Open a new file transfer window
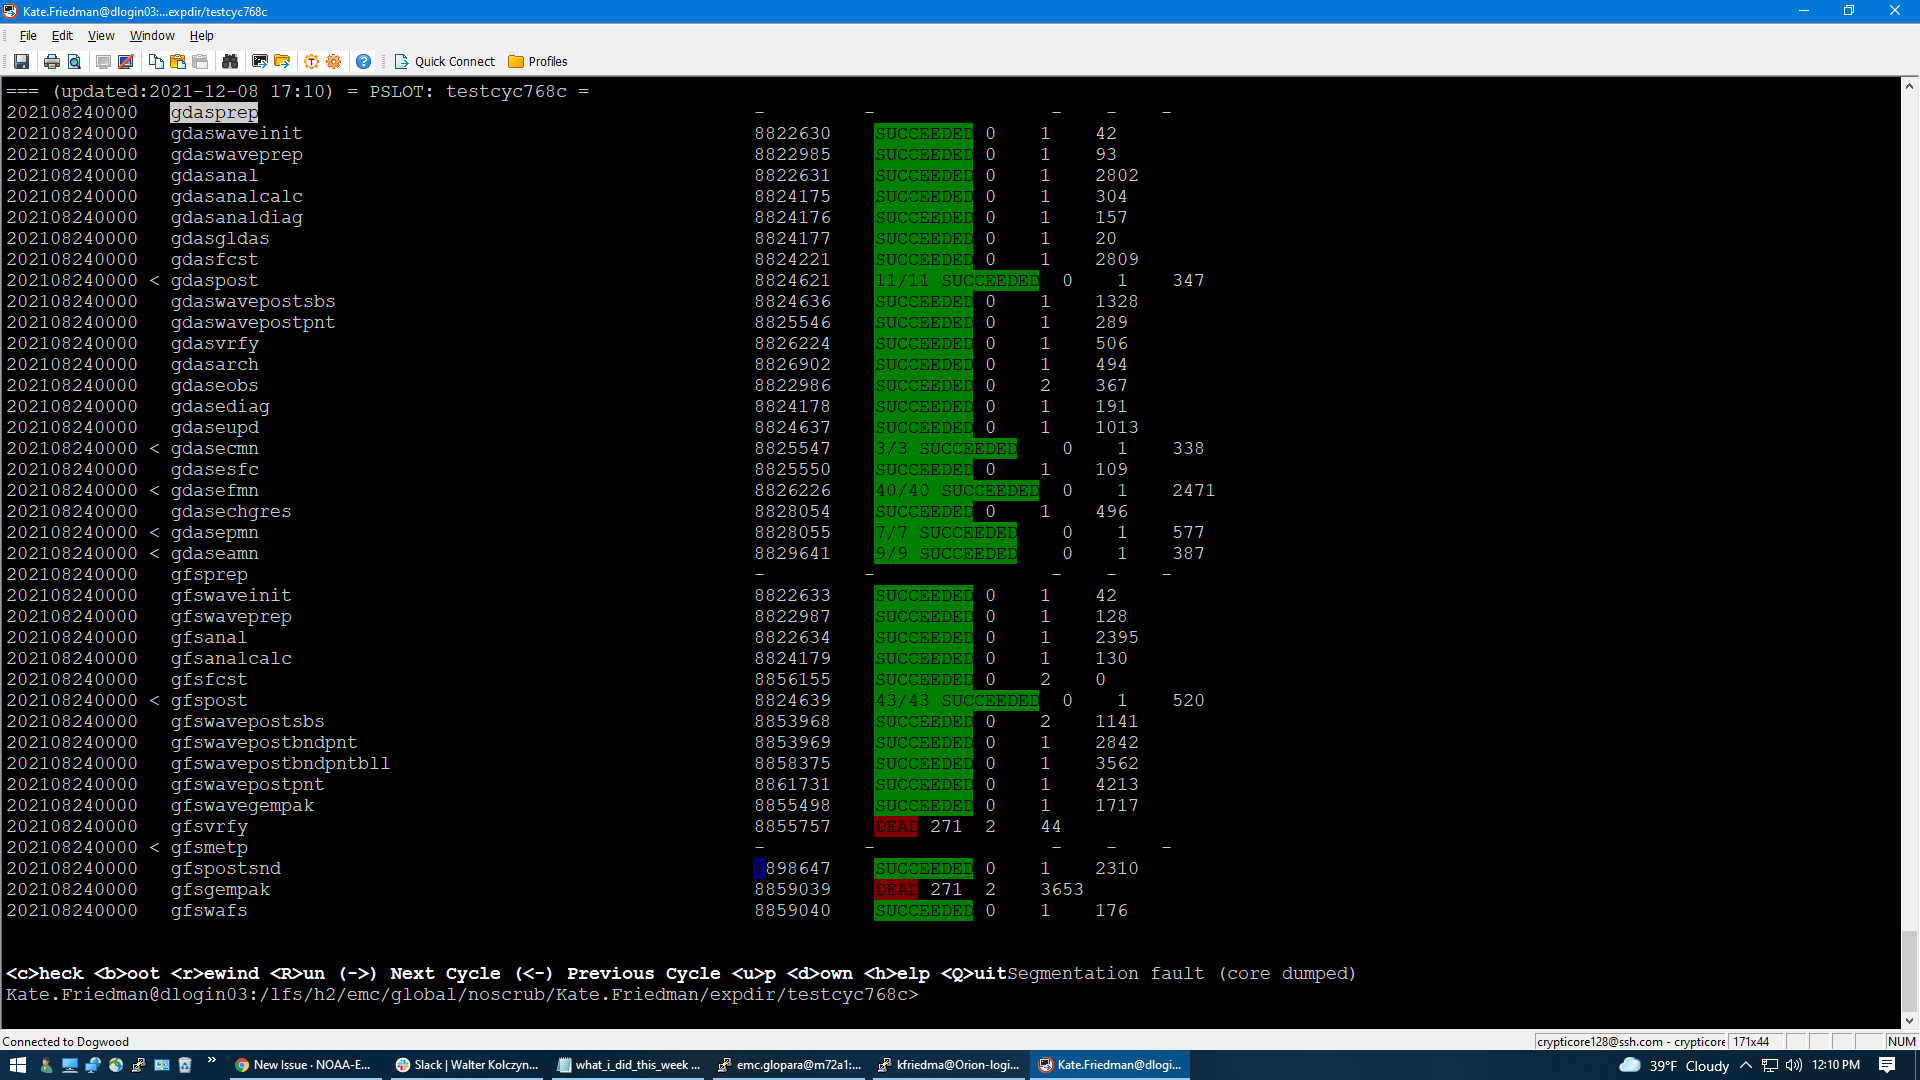The width and height of the screenshot is (1920, 1080). (283, 61)
